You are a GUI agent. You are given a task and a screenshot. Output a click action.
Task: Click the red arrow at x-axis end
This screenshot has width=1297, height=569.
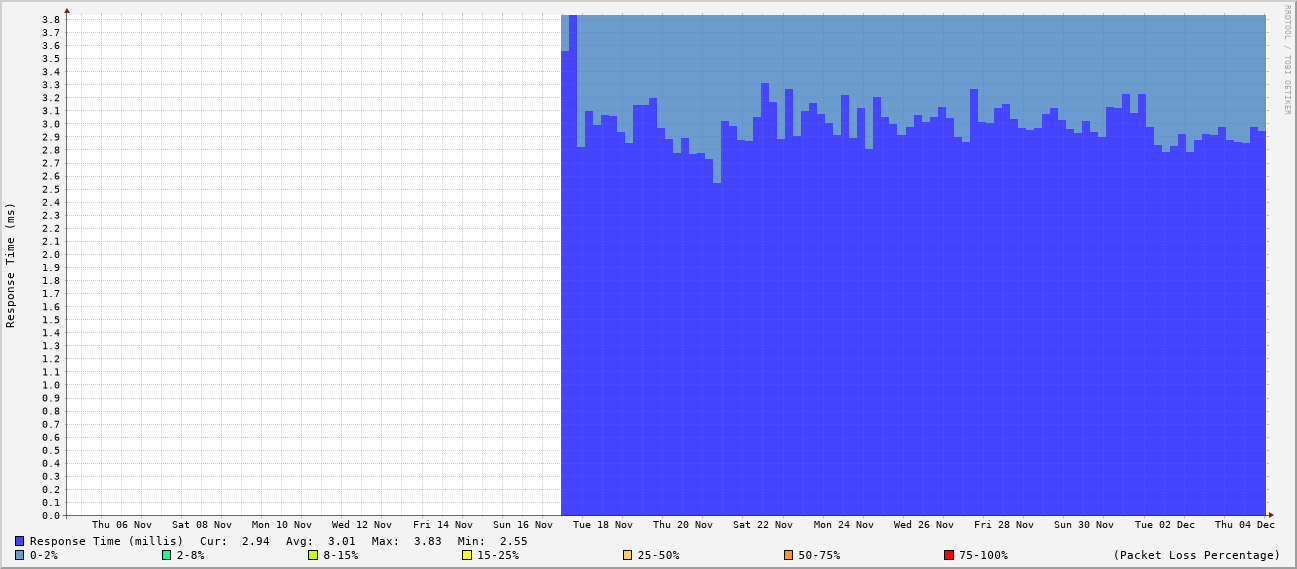pos(1273,516)
